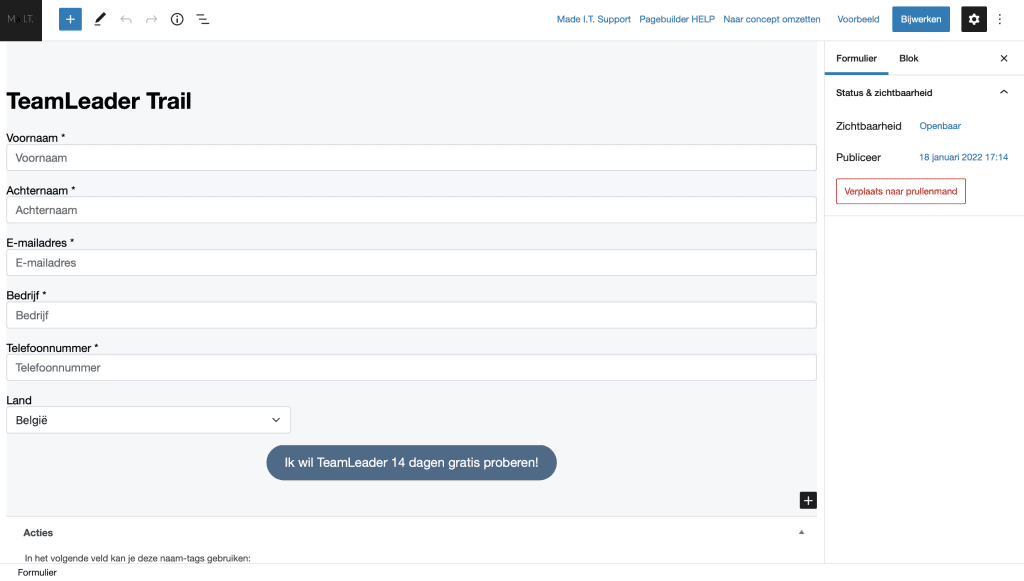Click the Land field label
Viewport: 1024px width, 581px height.
(19, 400)
